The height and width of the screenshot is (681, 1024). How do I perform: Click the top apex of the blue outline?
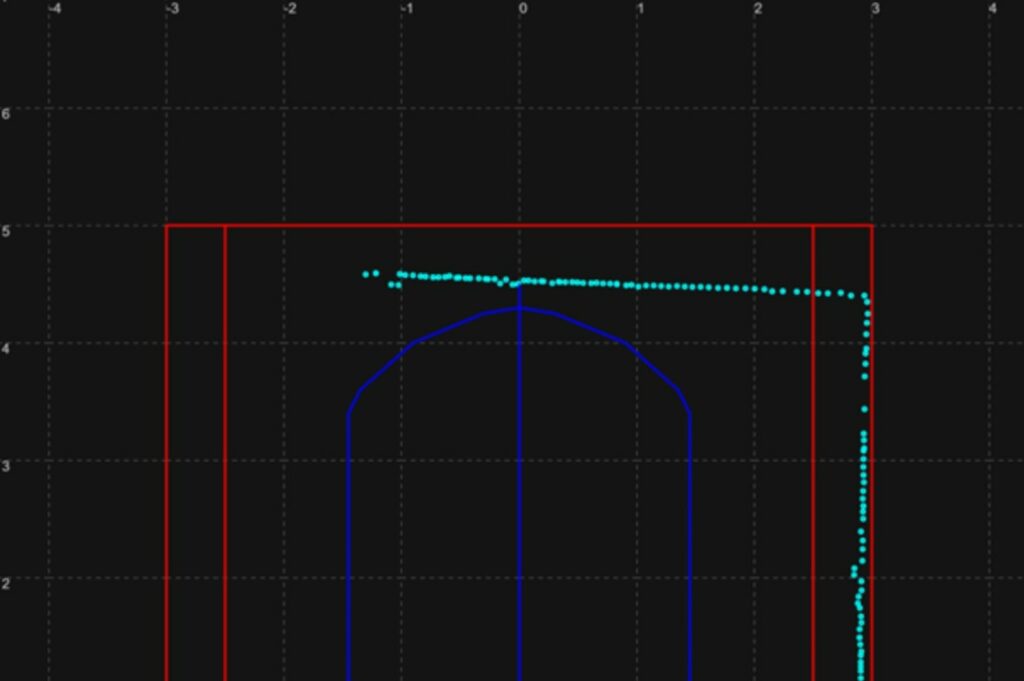point(519,308)
